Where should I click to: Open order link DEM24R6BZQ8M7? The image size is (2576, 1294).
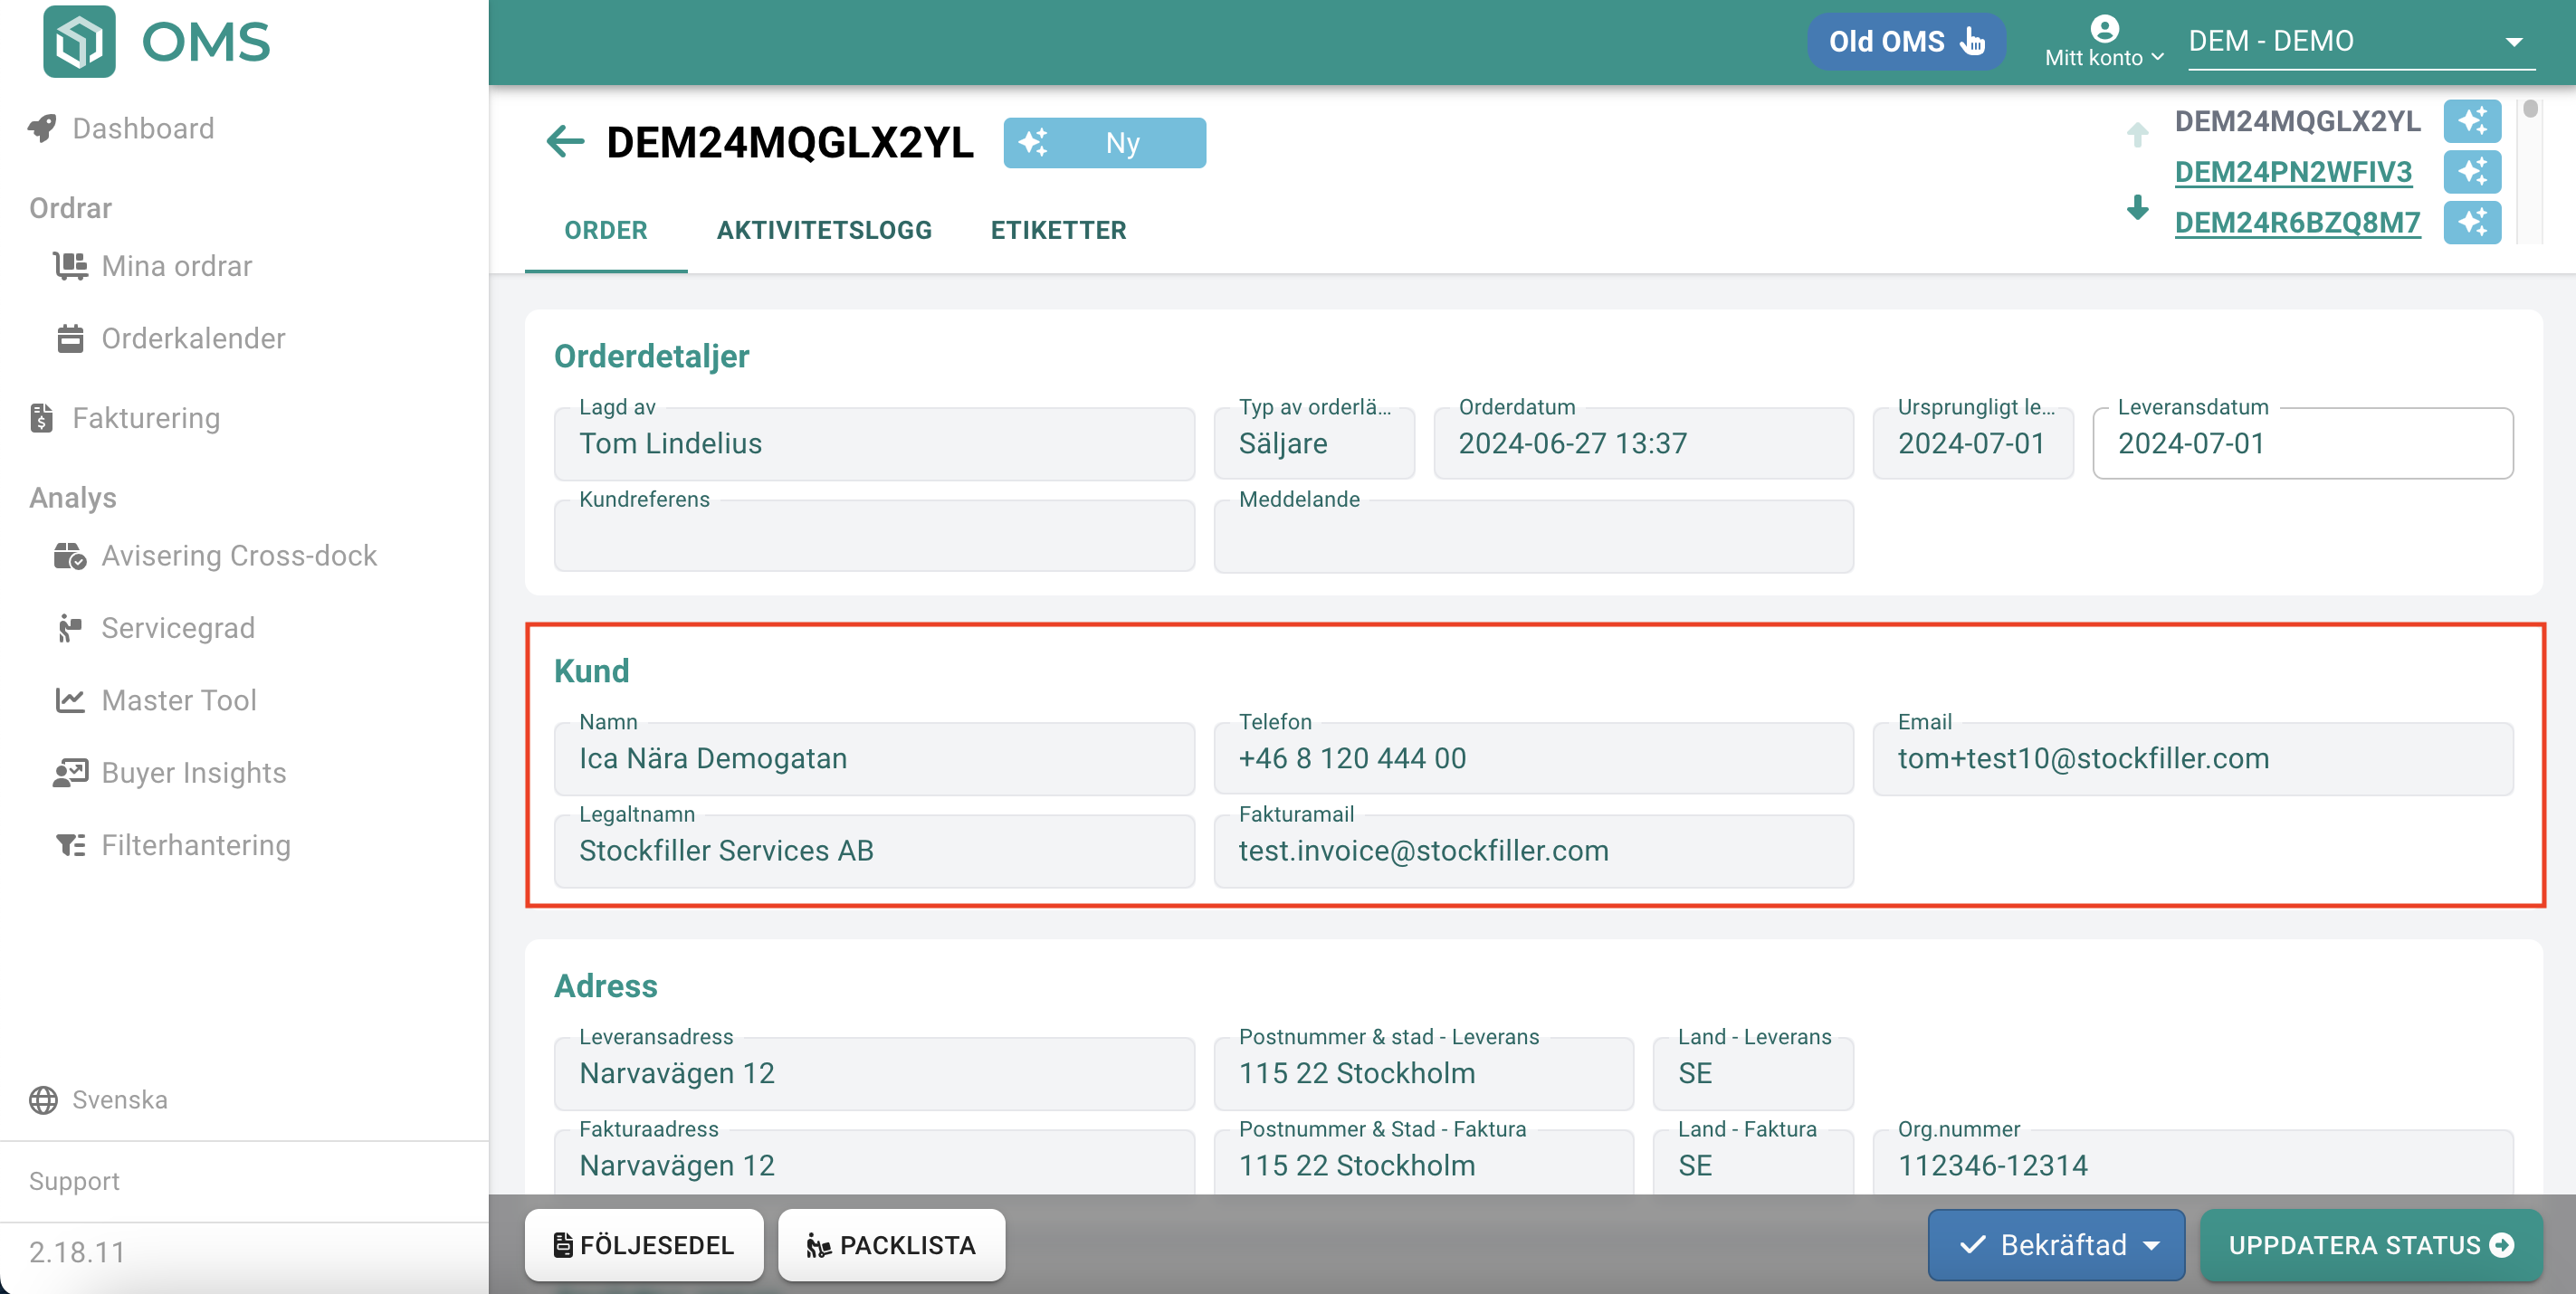pyautogui.click(x=2297, y=222)
